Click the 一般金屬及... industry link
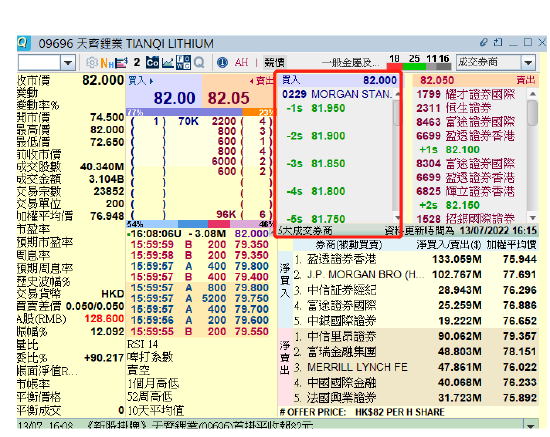Screen dimensions: 550x437 (x=350, y=63)
